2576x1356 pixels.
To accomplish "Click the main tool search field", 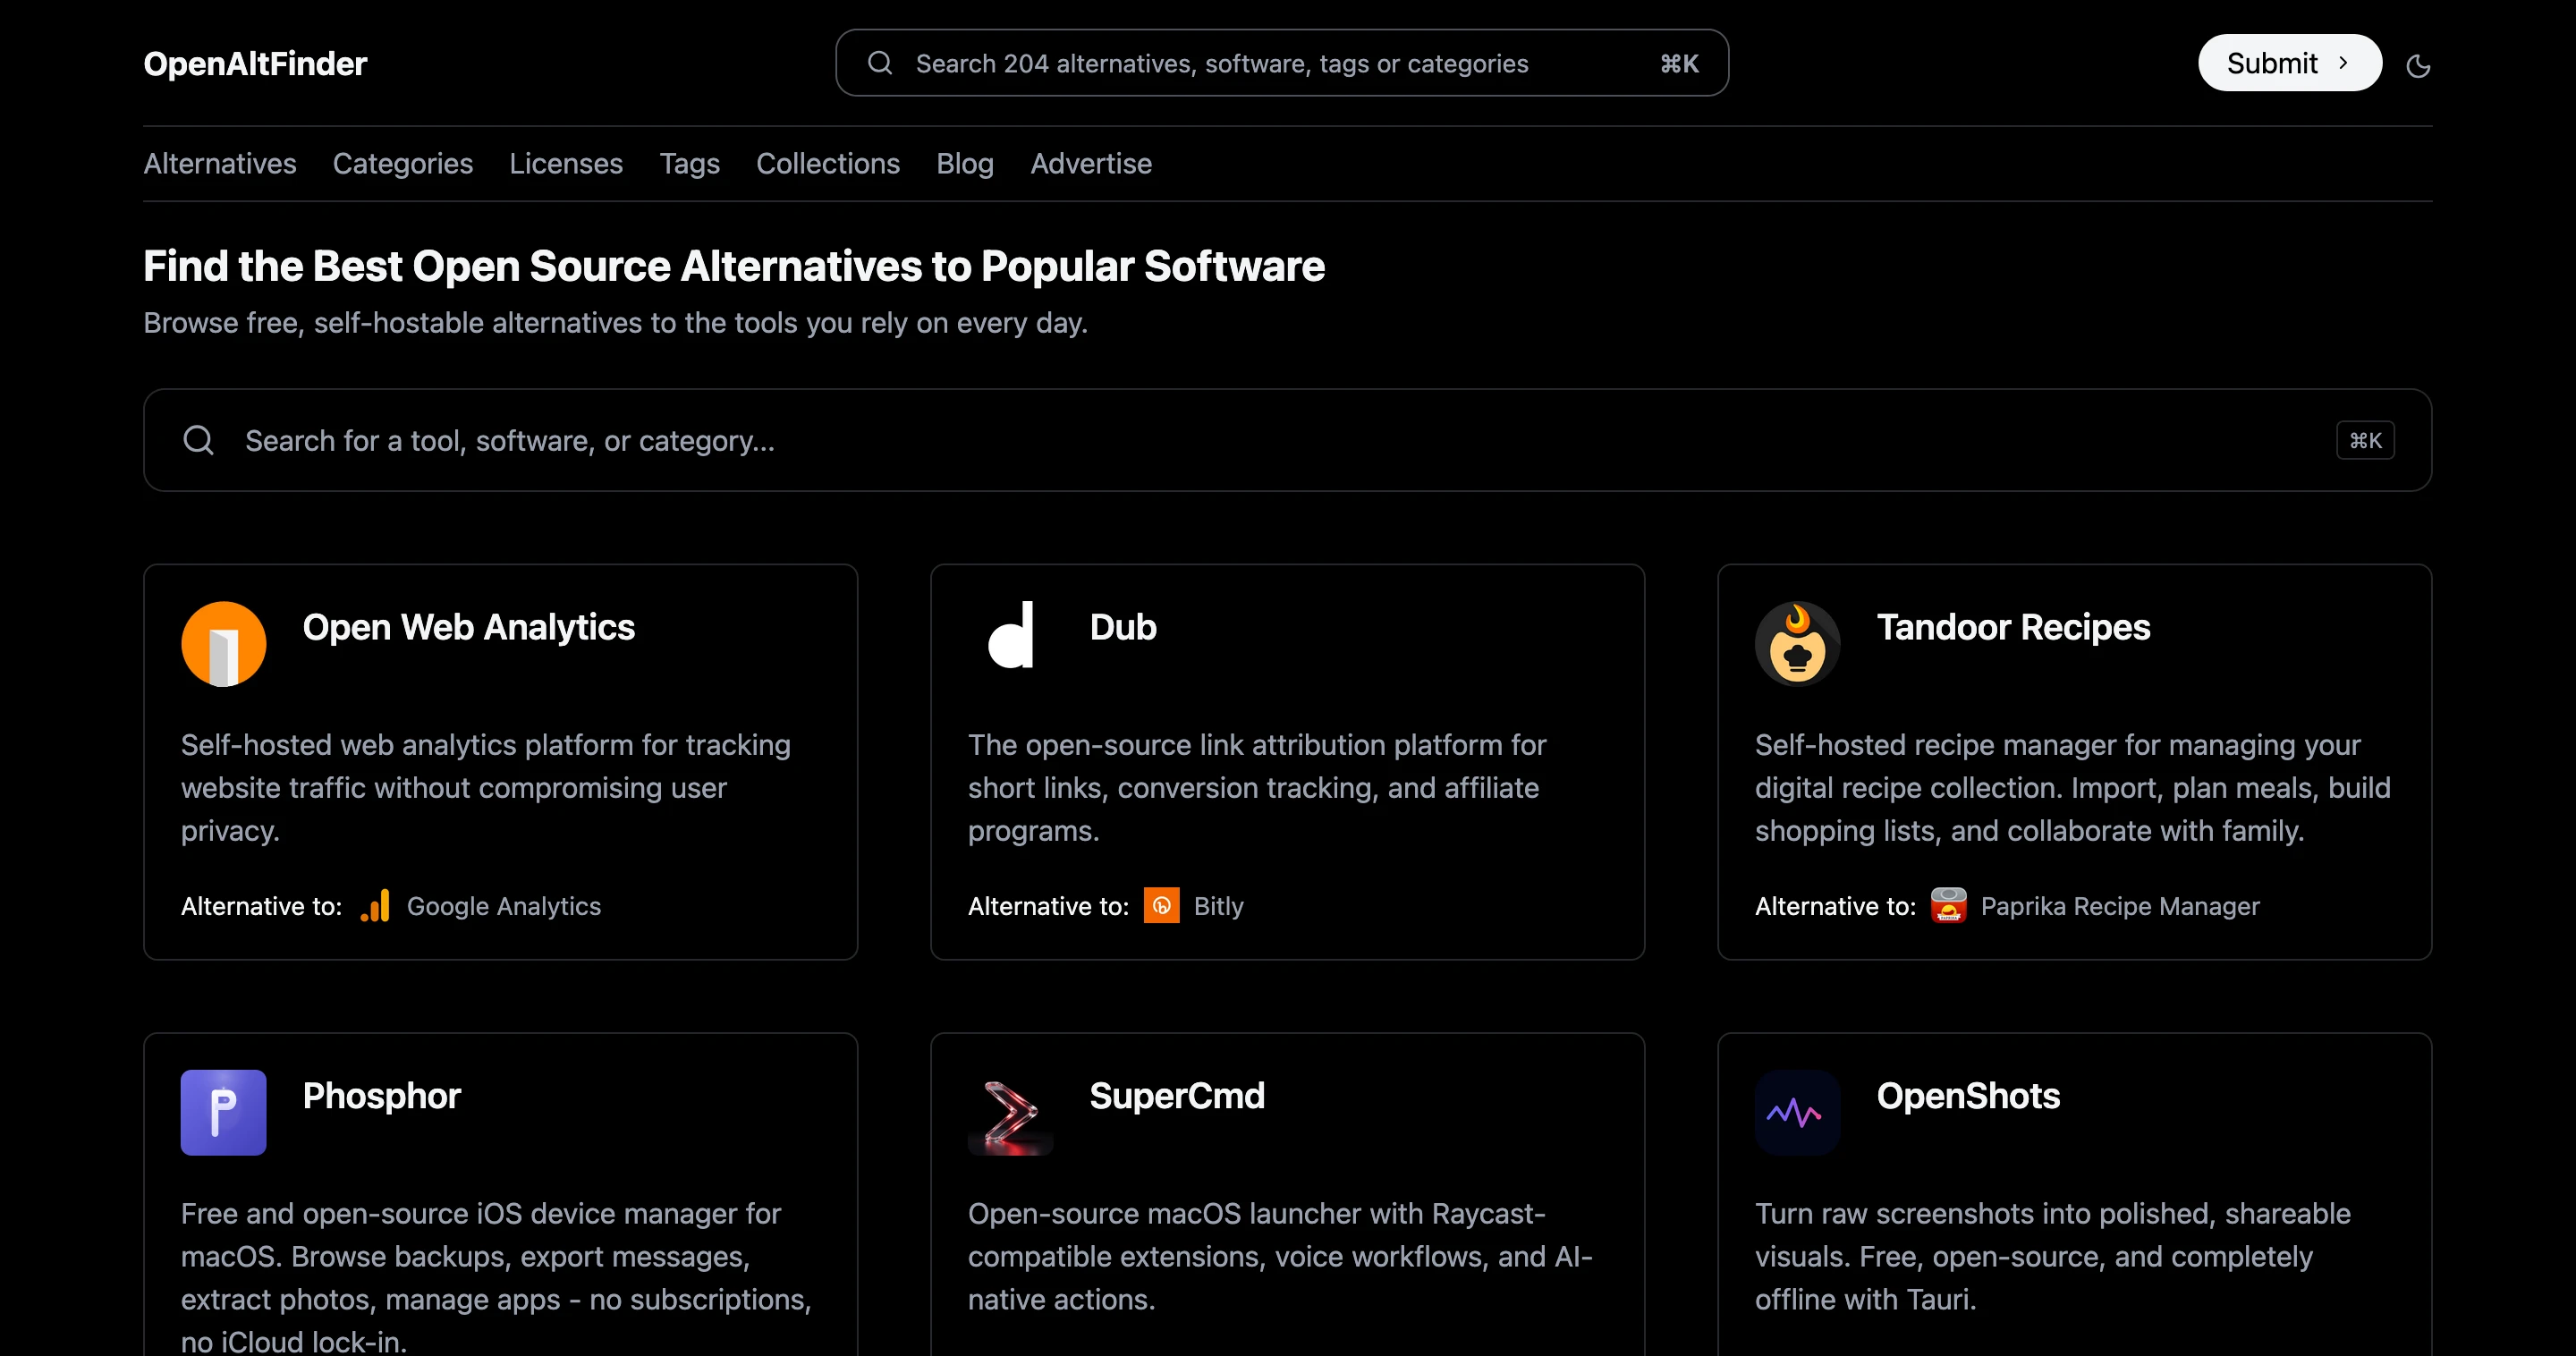I will click(x=1287, y=440).
